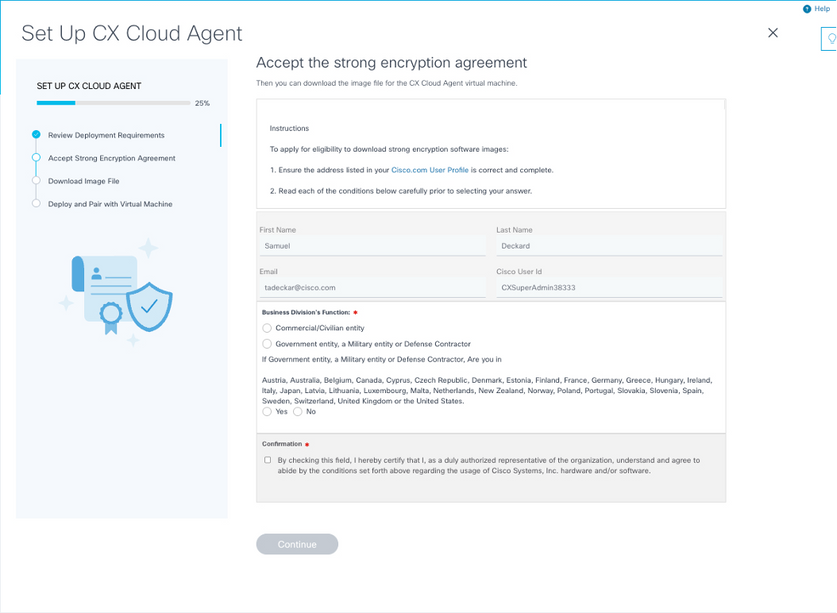Click 'Business Division's Function:' label
The image size is (837, 613).
click(306, 312)
